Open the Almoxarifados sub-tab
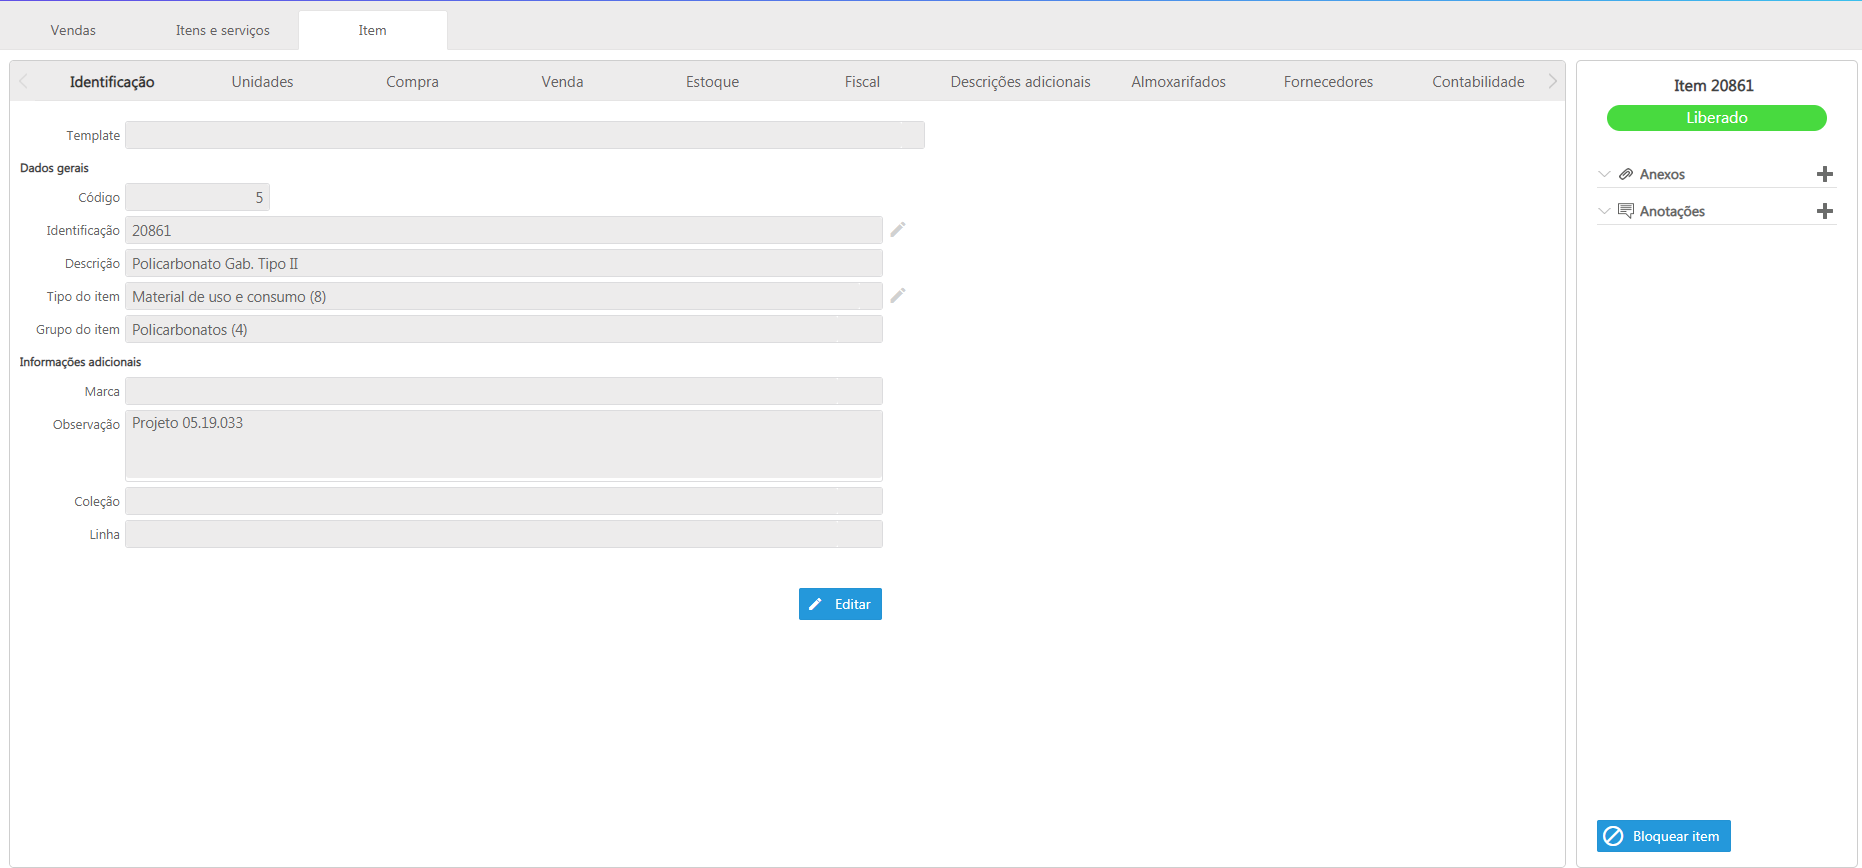The width and height of the screenshot is (1862, 868). coord(1179,82)
